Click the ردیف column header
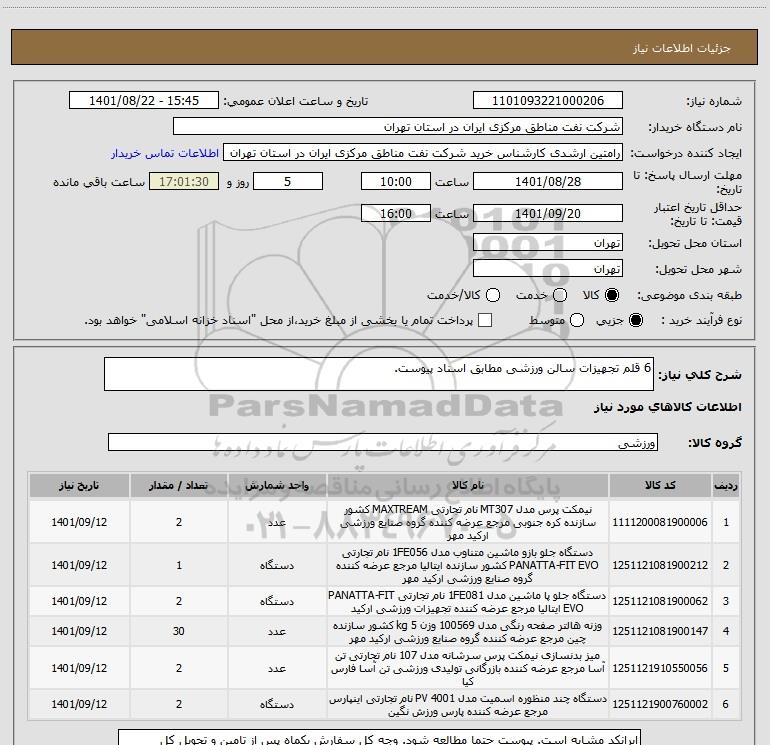 point(726,486)
